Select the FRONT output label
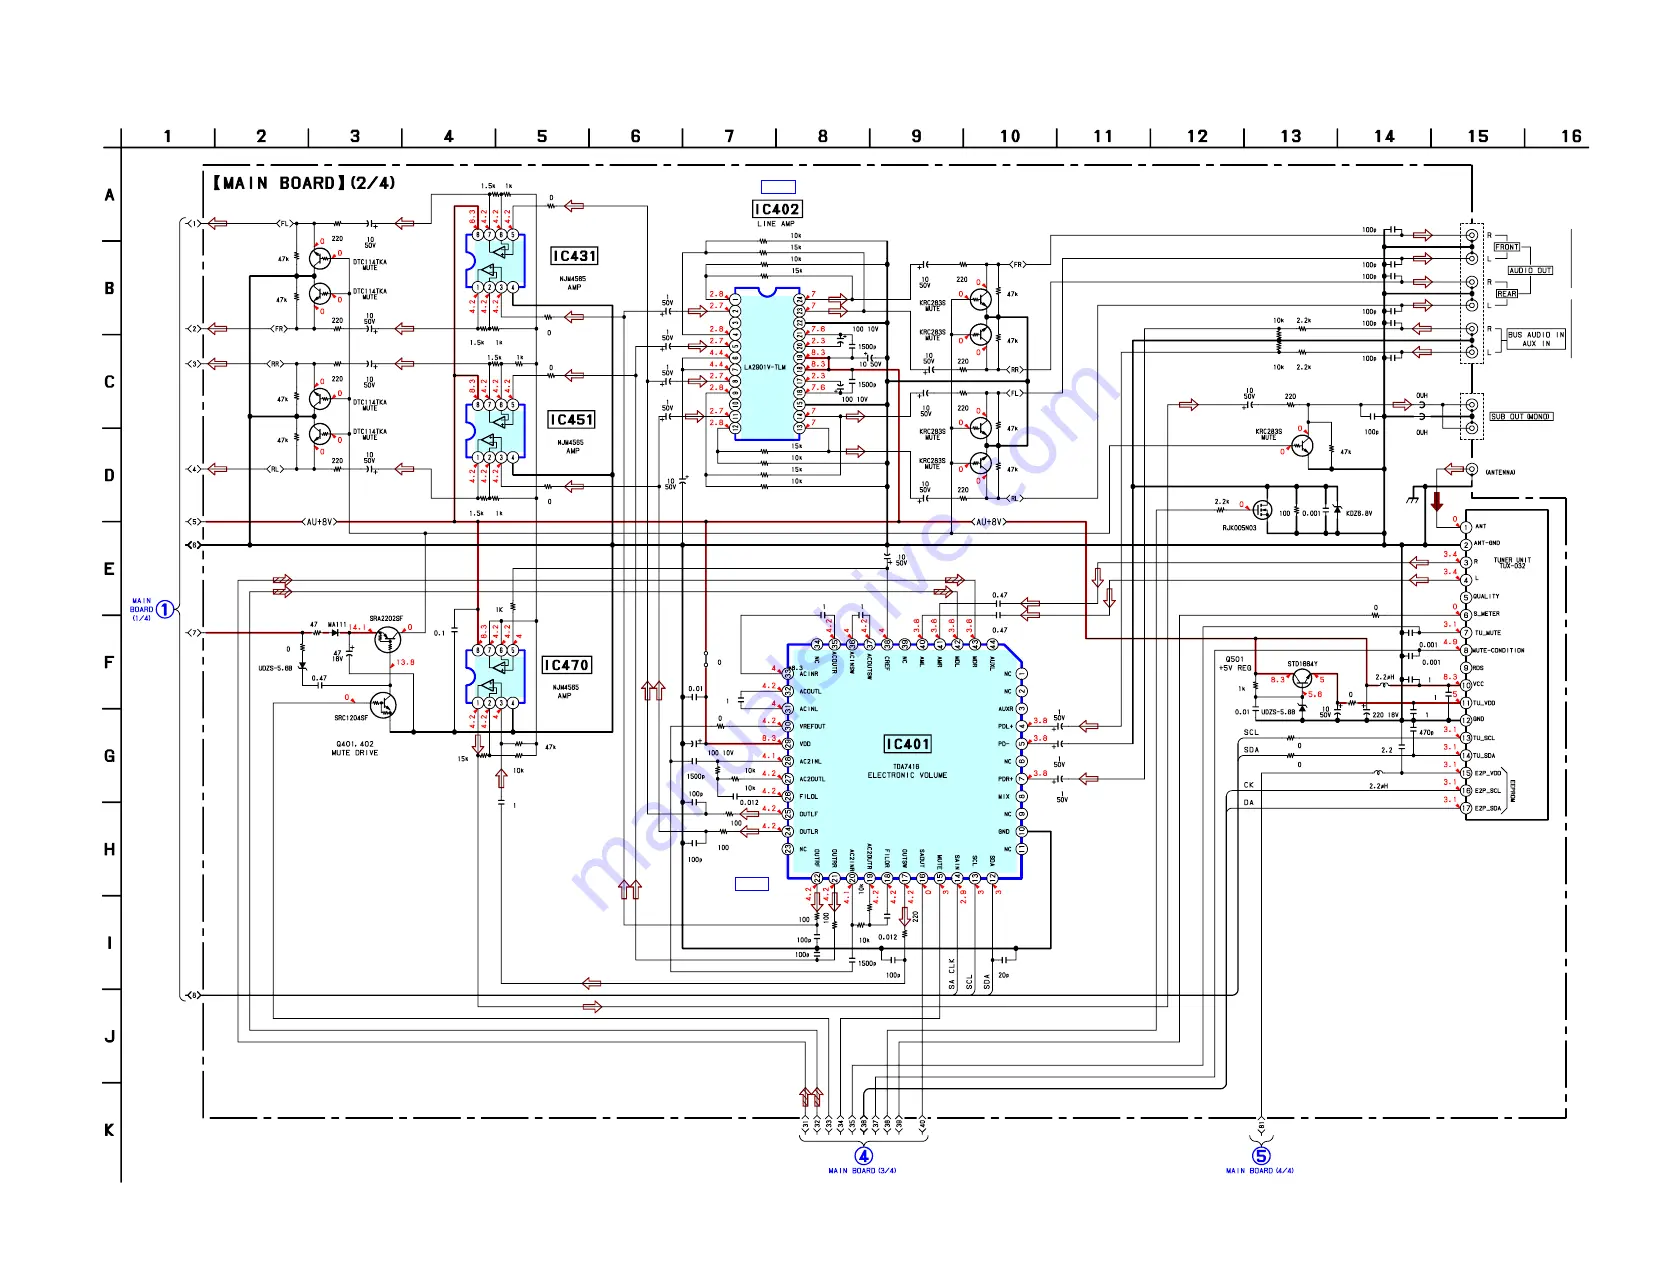Image resolution: width=1680 pixels, height=1263 pixels. [x=1507, y=247]
